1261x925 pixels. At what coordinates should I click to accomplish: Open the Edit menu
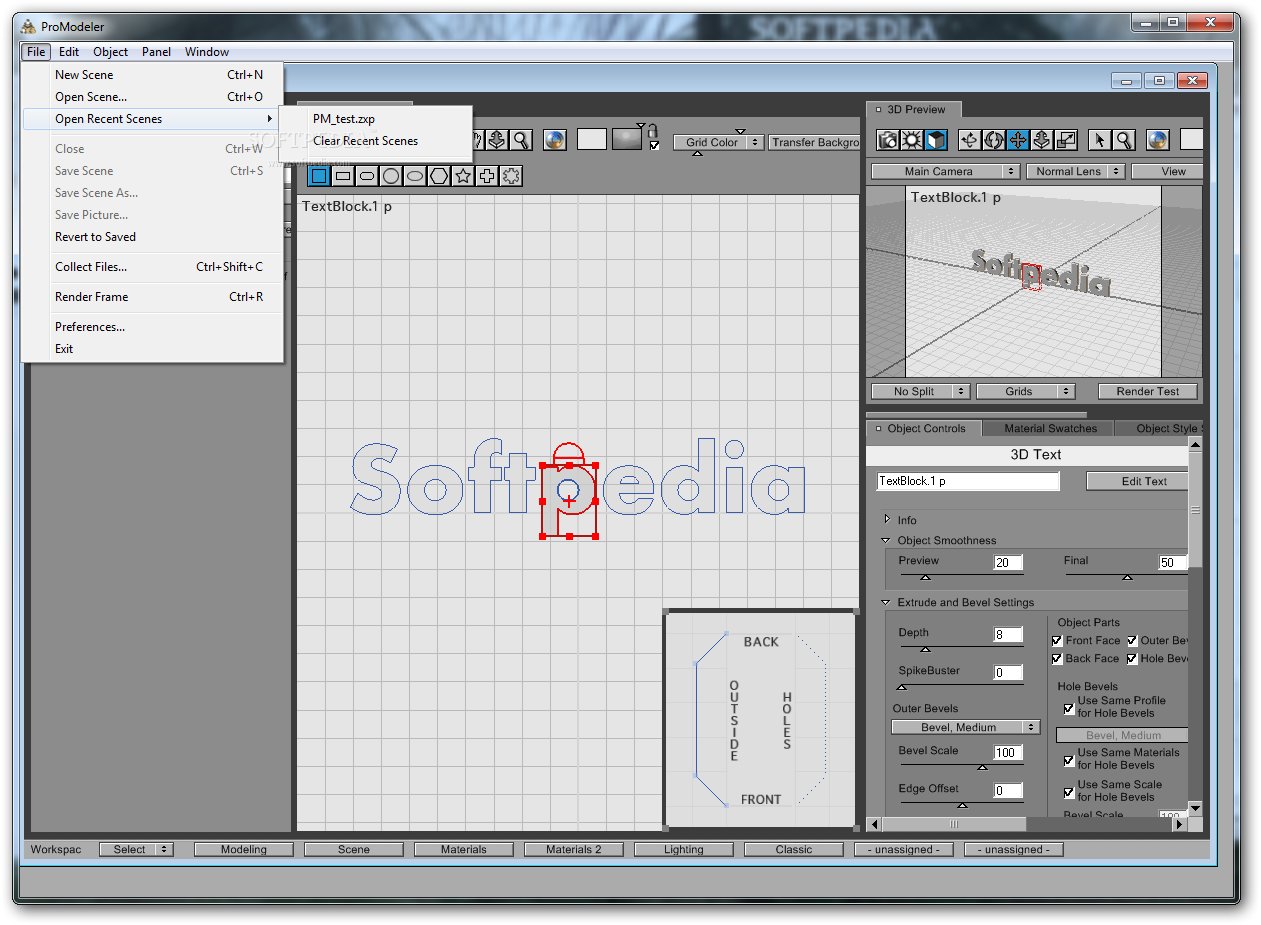coord(68,52)
